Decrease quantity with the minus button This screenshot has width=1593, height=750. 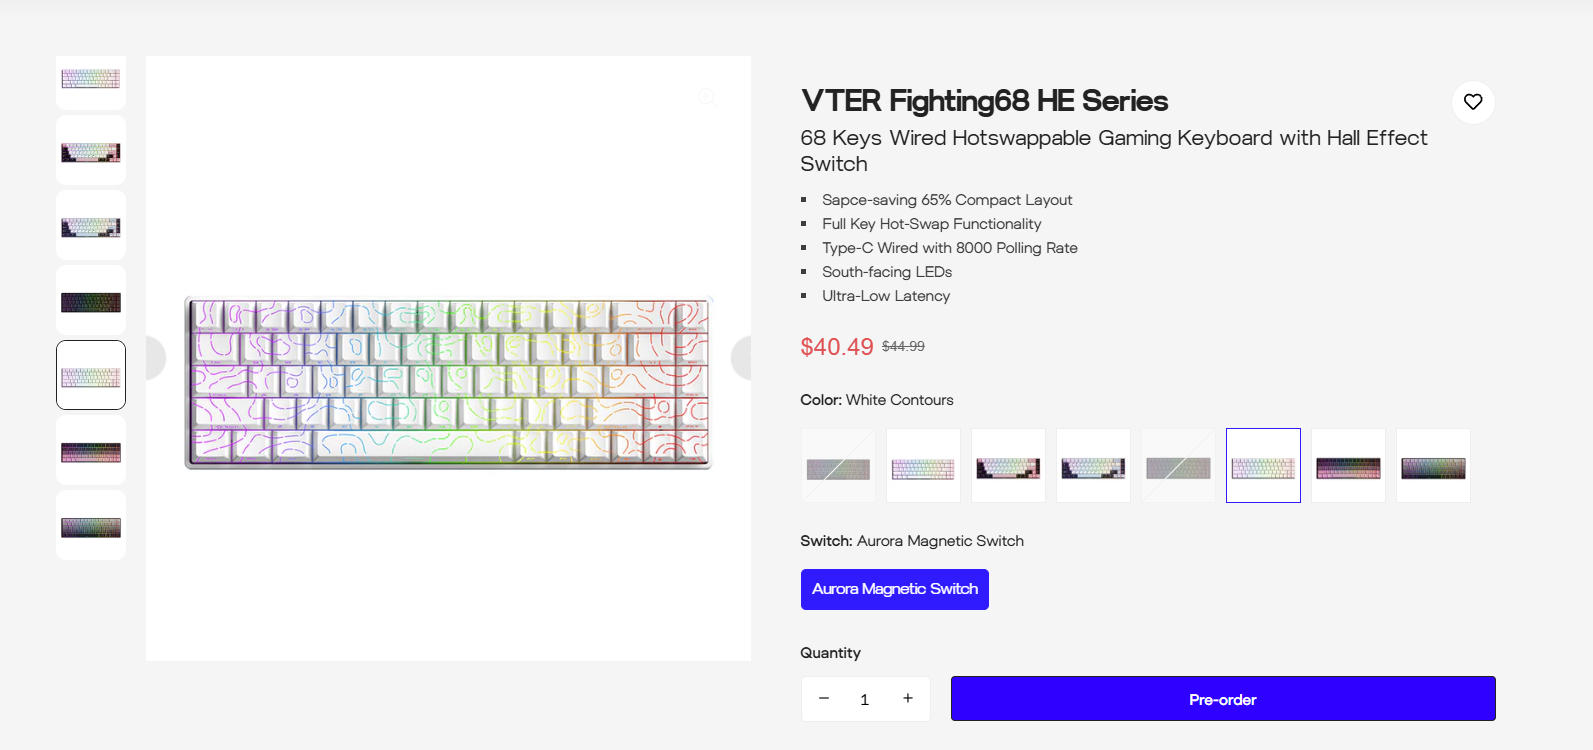click(x=824, y=698)
